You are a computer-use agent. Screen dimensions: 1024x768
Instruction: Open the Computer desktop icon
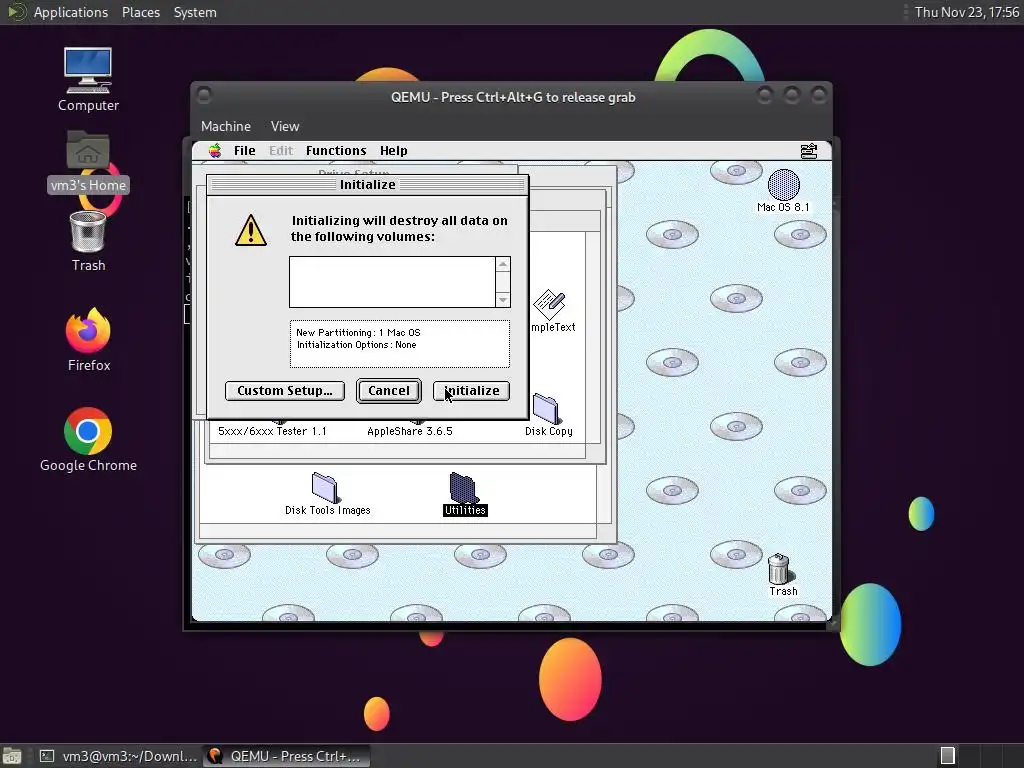(88, 71)
